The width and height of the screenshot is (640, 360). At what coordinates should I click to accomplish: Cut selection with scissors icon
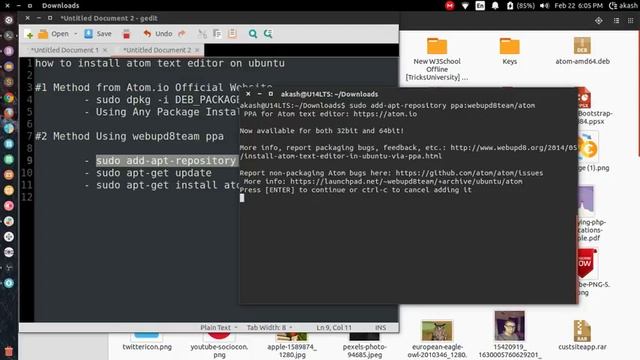[202, 34]
